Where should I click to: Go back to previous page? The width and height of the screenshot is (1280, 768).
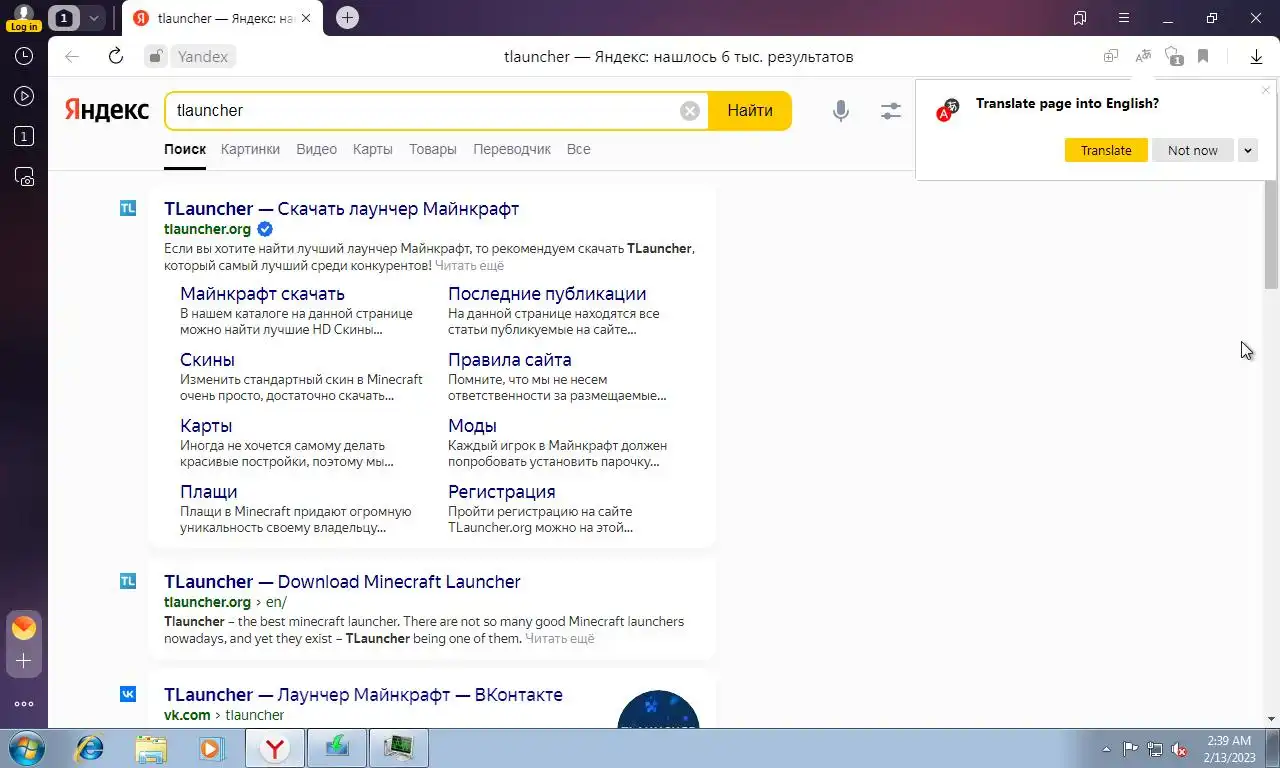72,57
